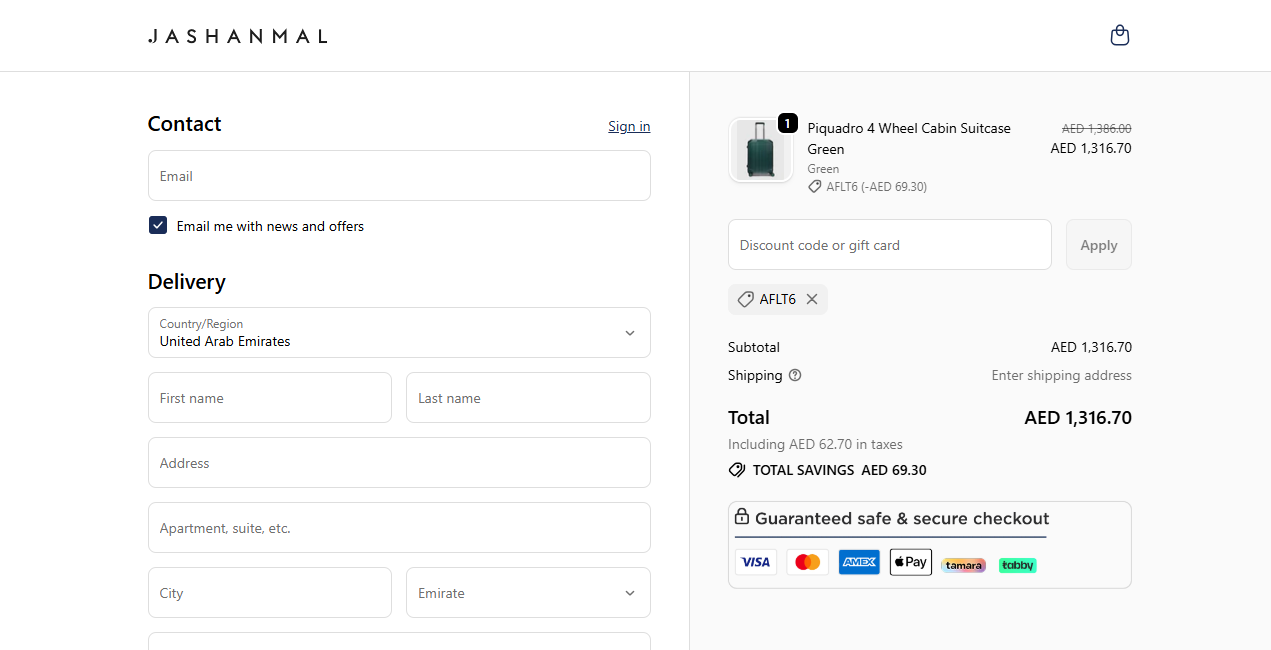Click the secure checkout lock icon
Viewport: 1271px width, 650px height.
pyautogui.click(x=742, y=517)
